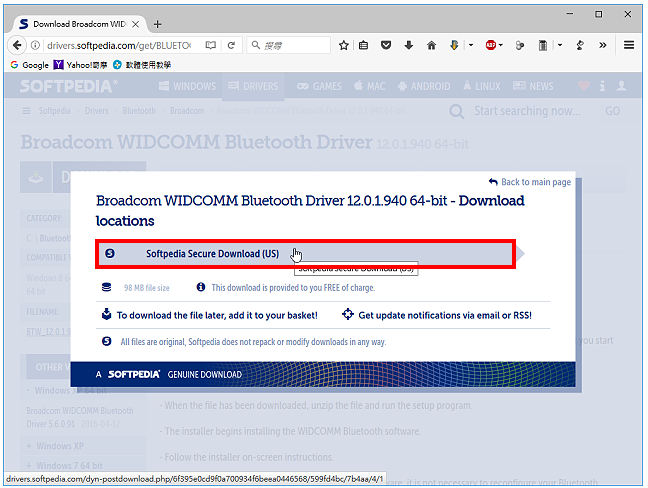Go to Broadcom breadcrumb link
This screenshot has height=488, width=648.
tap(187, 111)
